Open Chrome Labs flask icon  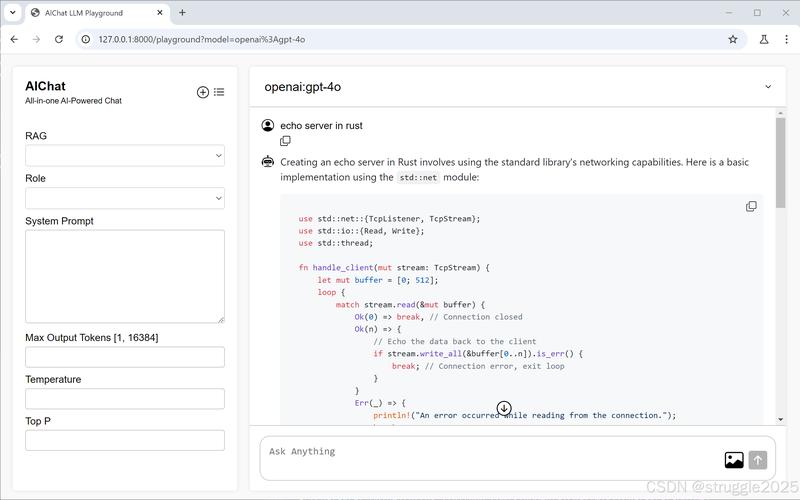(764, 39)
